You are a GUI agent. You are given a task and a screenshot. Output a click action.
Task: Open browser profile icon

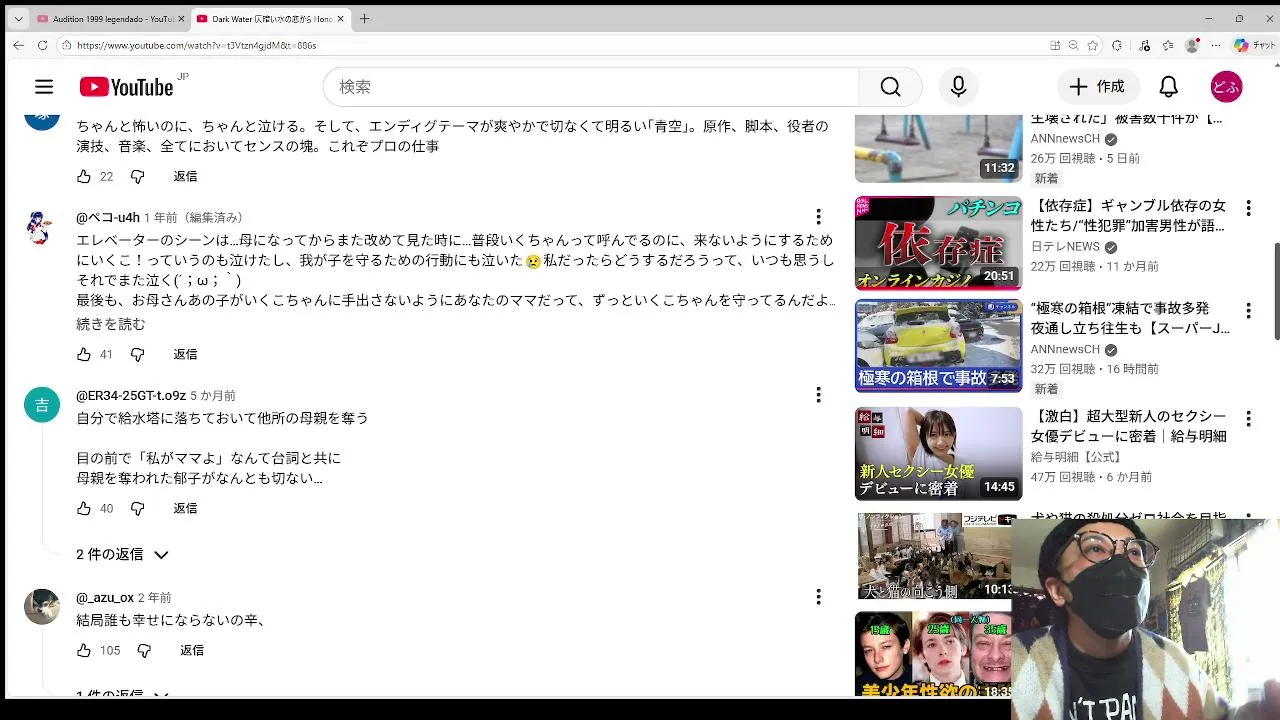click(1192, 45)
